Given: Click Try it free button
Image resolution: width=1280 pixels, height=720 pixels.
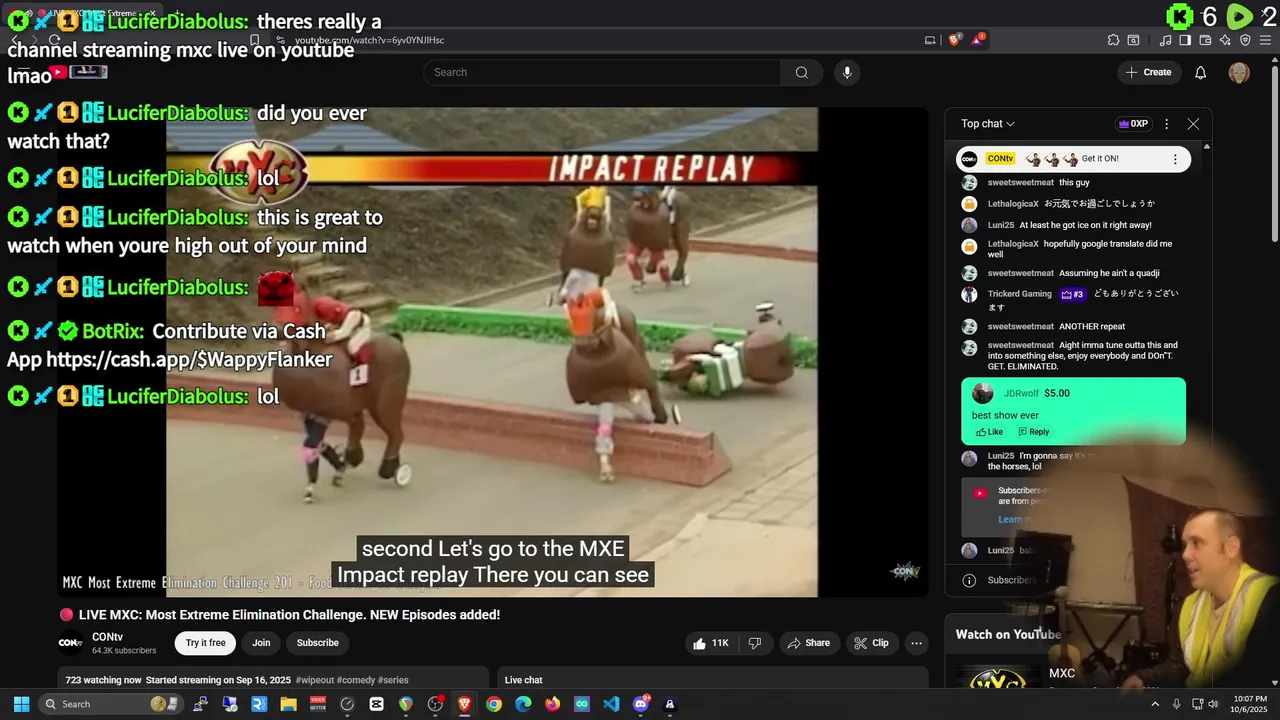Looking at the screenshot, I should (x=205, y=643).
